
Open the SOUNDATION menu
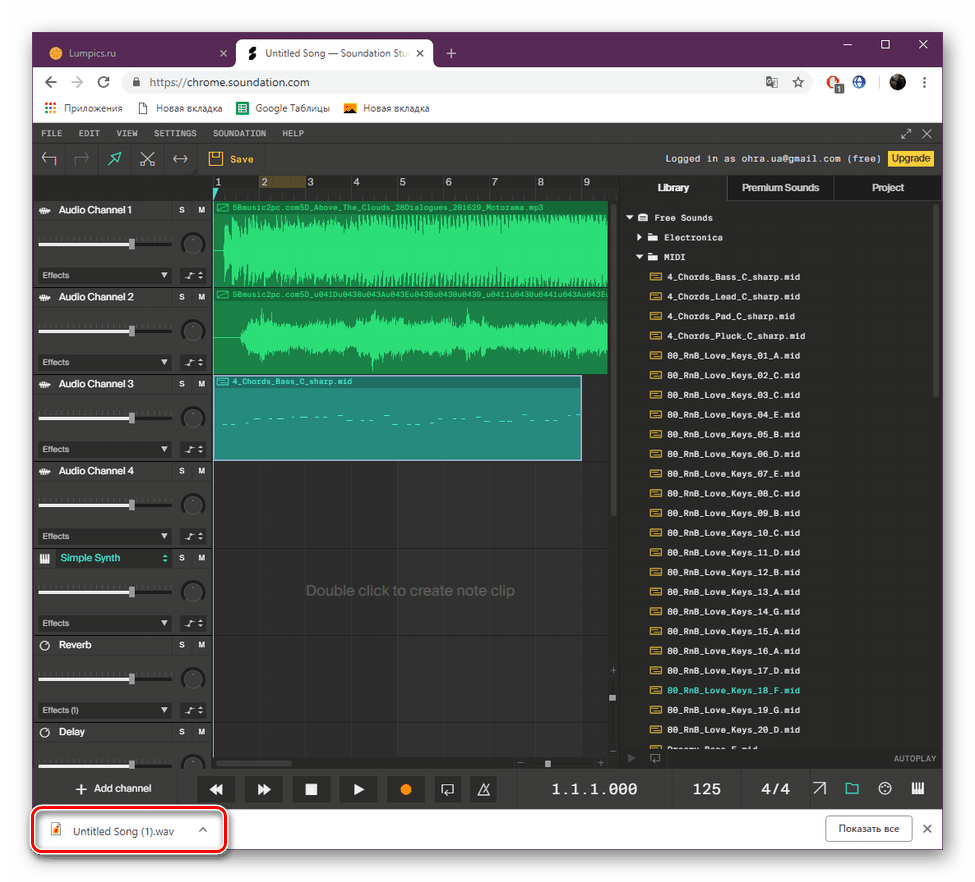point(239,133)
